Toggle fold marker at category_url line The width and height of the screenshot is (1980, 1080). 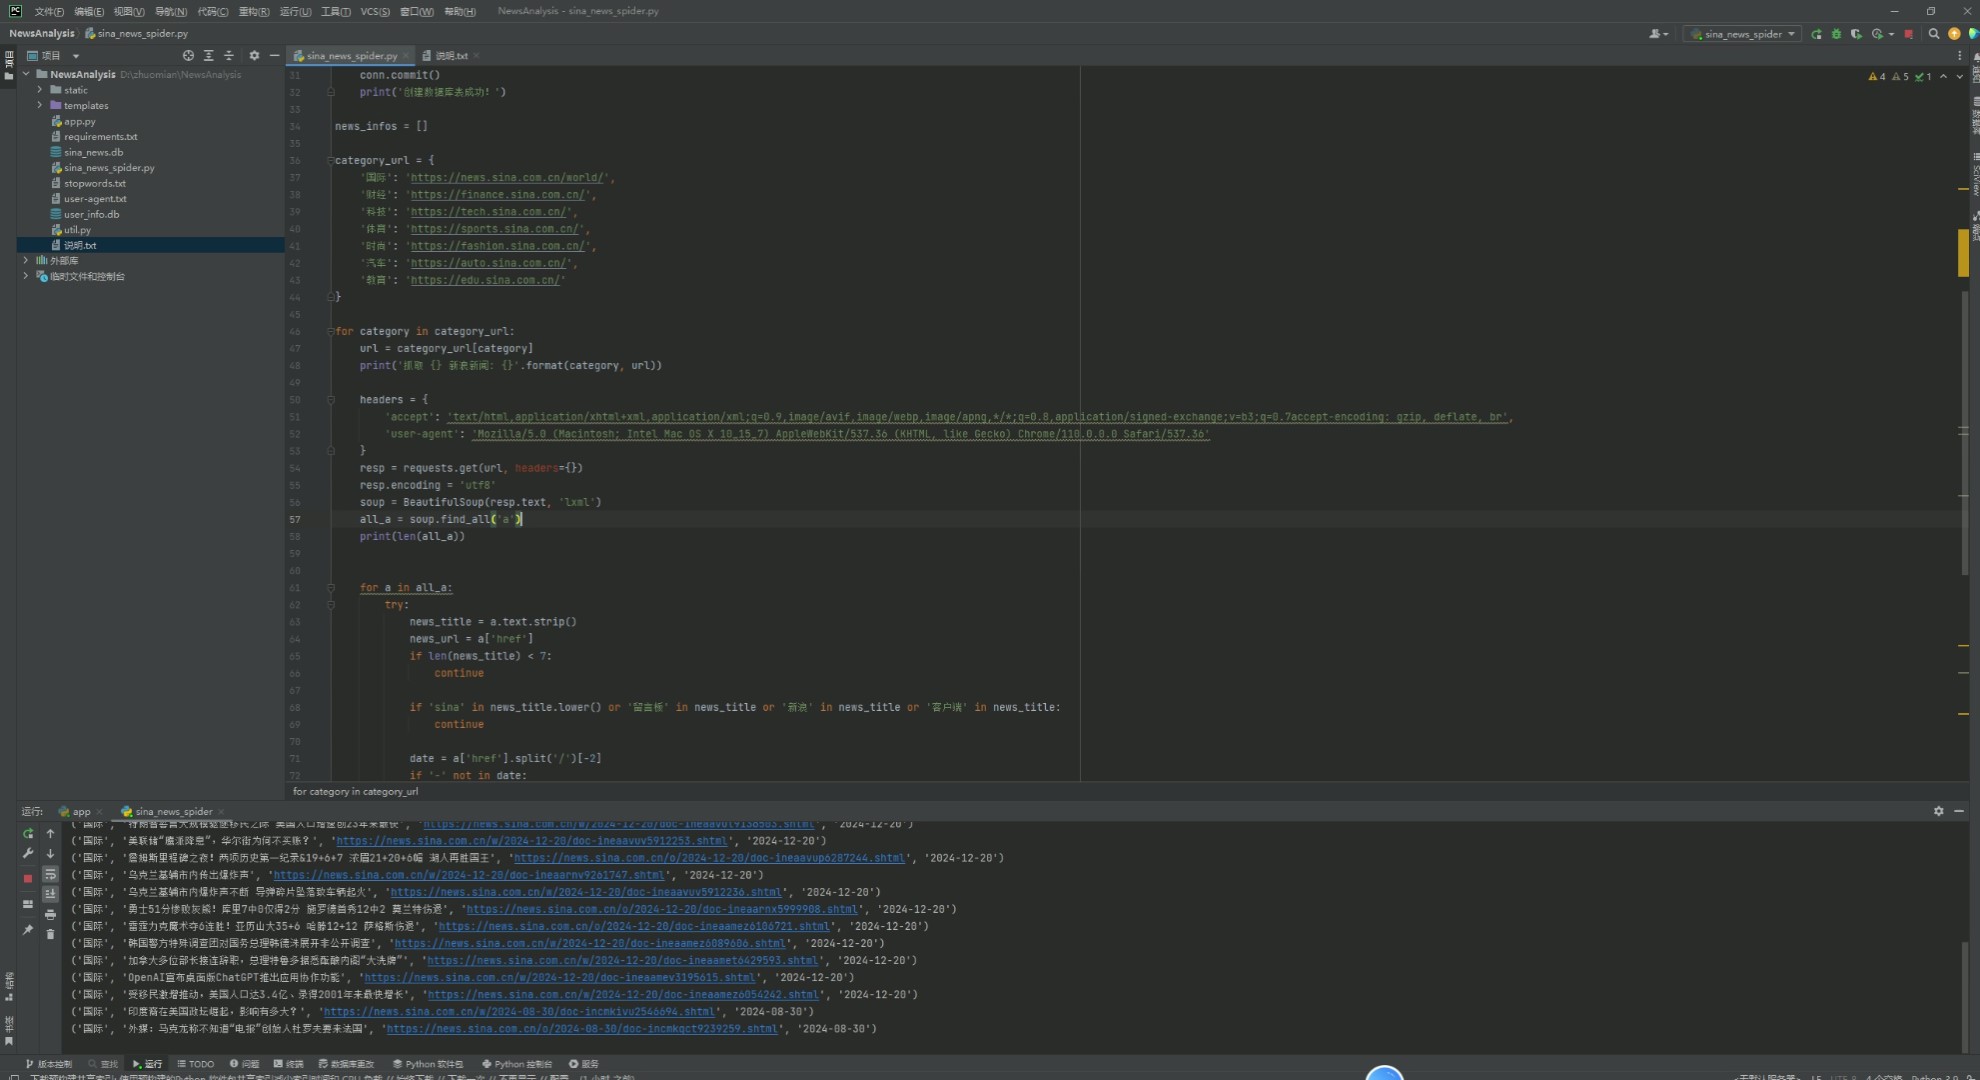330,160
